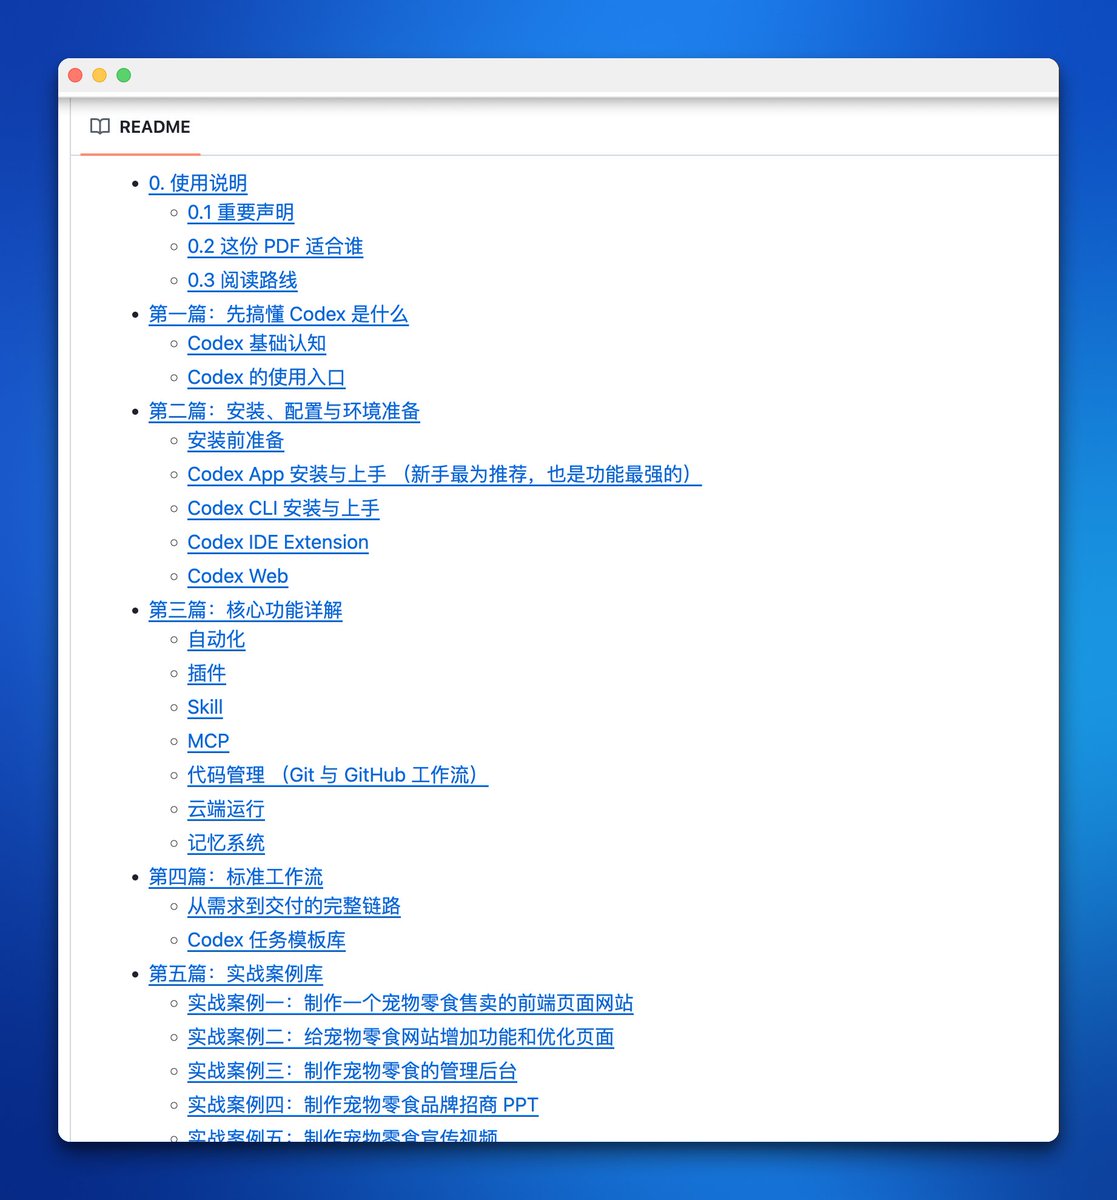The image size is (1117, 1200).
Task: Open '实战案例一' pet snack frontend site link
Action: [x=411, y=1003]
